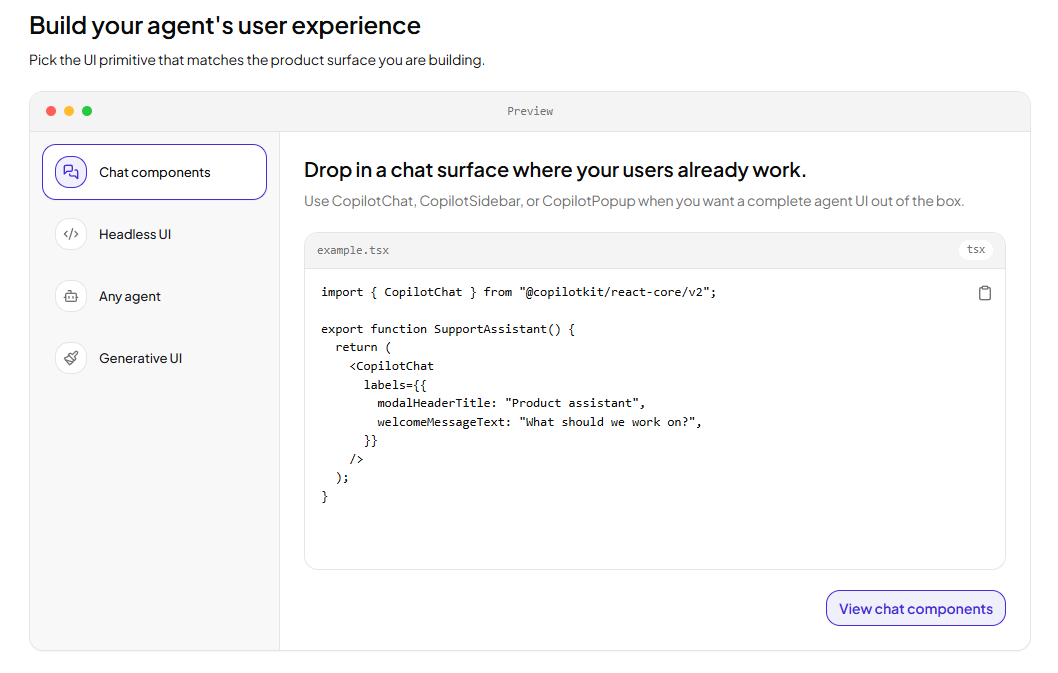Click the import CopilotChat code line
This screenshot has width=1058, height=673.
pos(518,292)
